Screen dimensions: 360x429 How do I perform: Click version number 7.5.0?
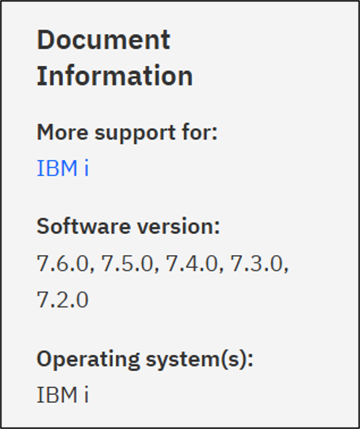point(127,263)
